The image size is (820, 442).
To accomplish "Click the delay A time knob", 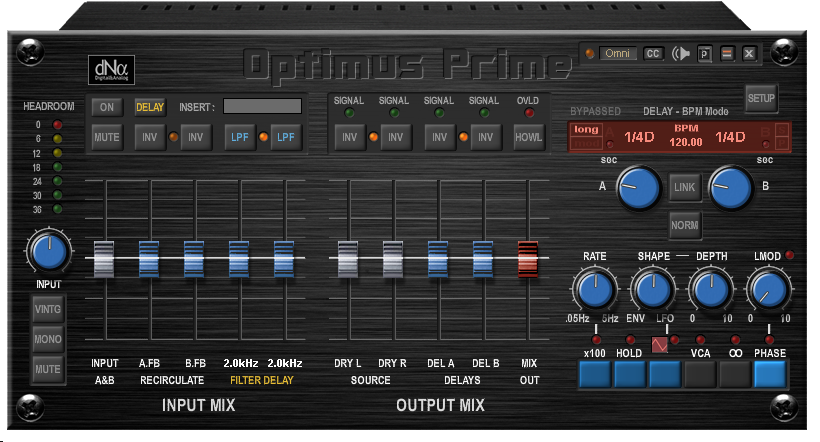I will [639, 188].
